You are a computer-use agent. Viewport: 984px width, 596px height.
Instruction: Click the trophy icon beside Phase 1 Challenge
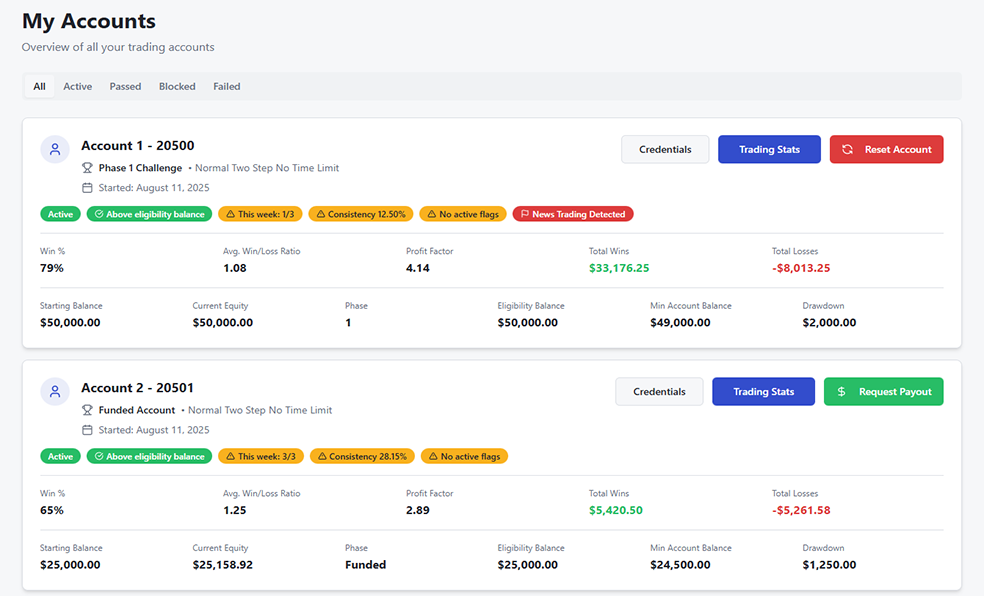coord(88,168)
